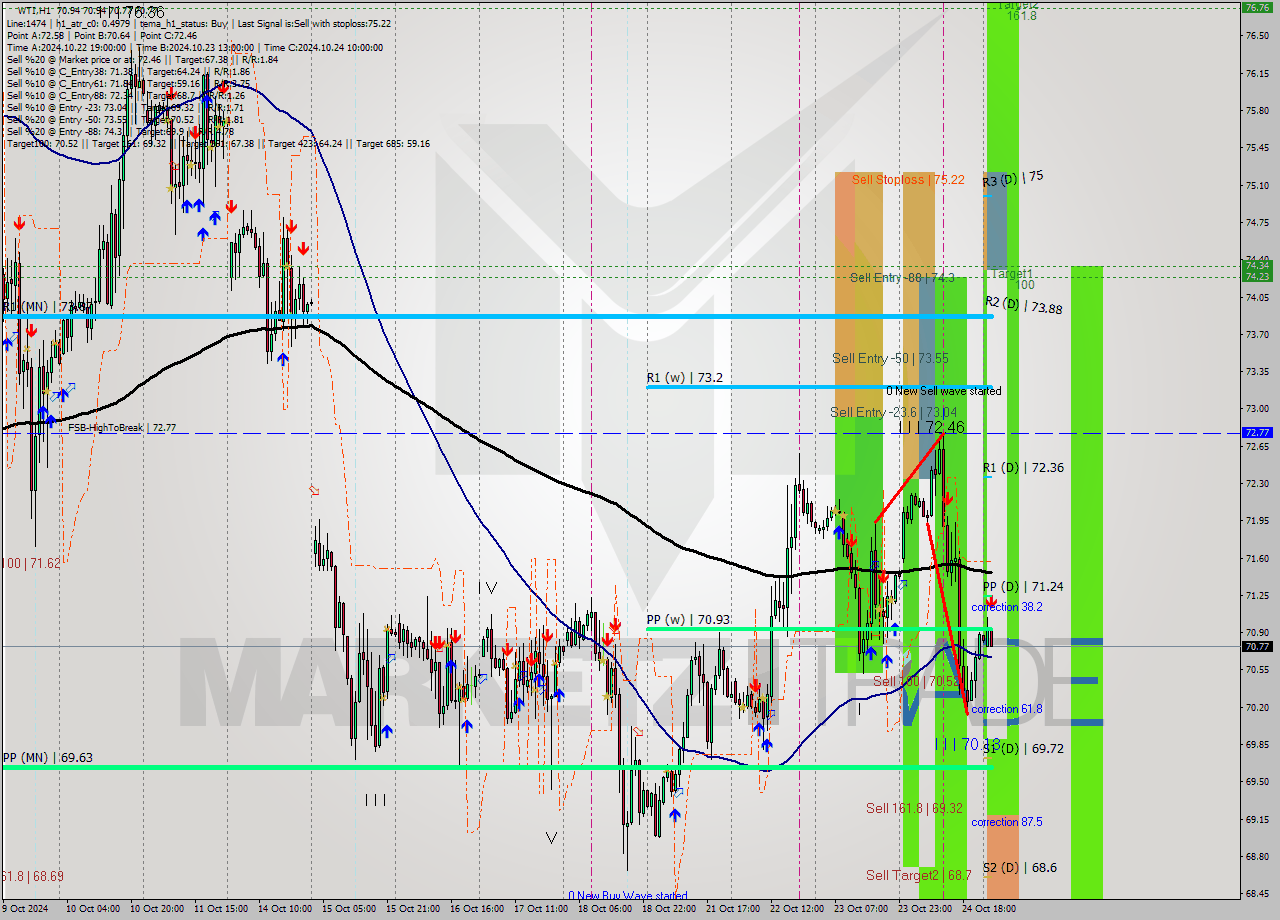Select the R1 (w) | 73.2 weekly label

pyautogui.click(x=685, y=378)
